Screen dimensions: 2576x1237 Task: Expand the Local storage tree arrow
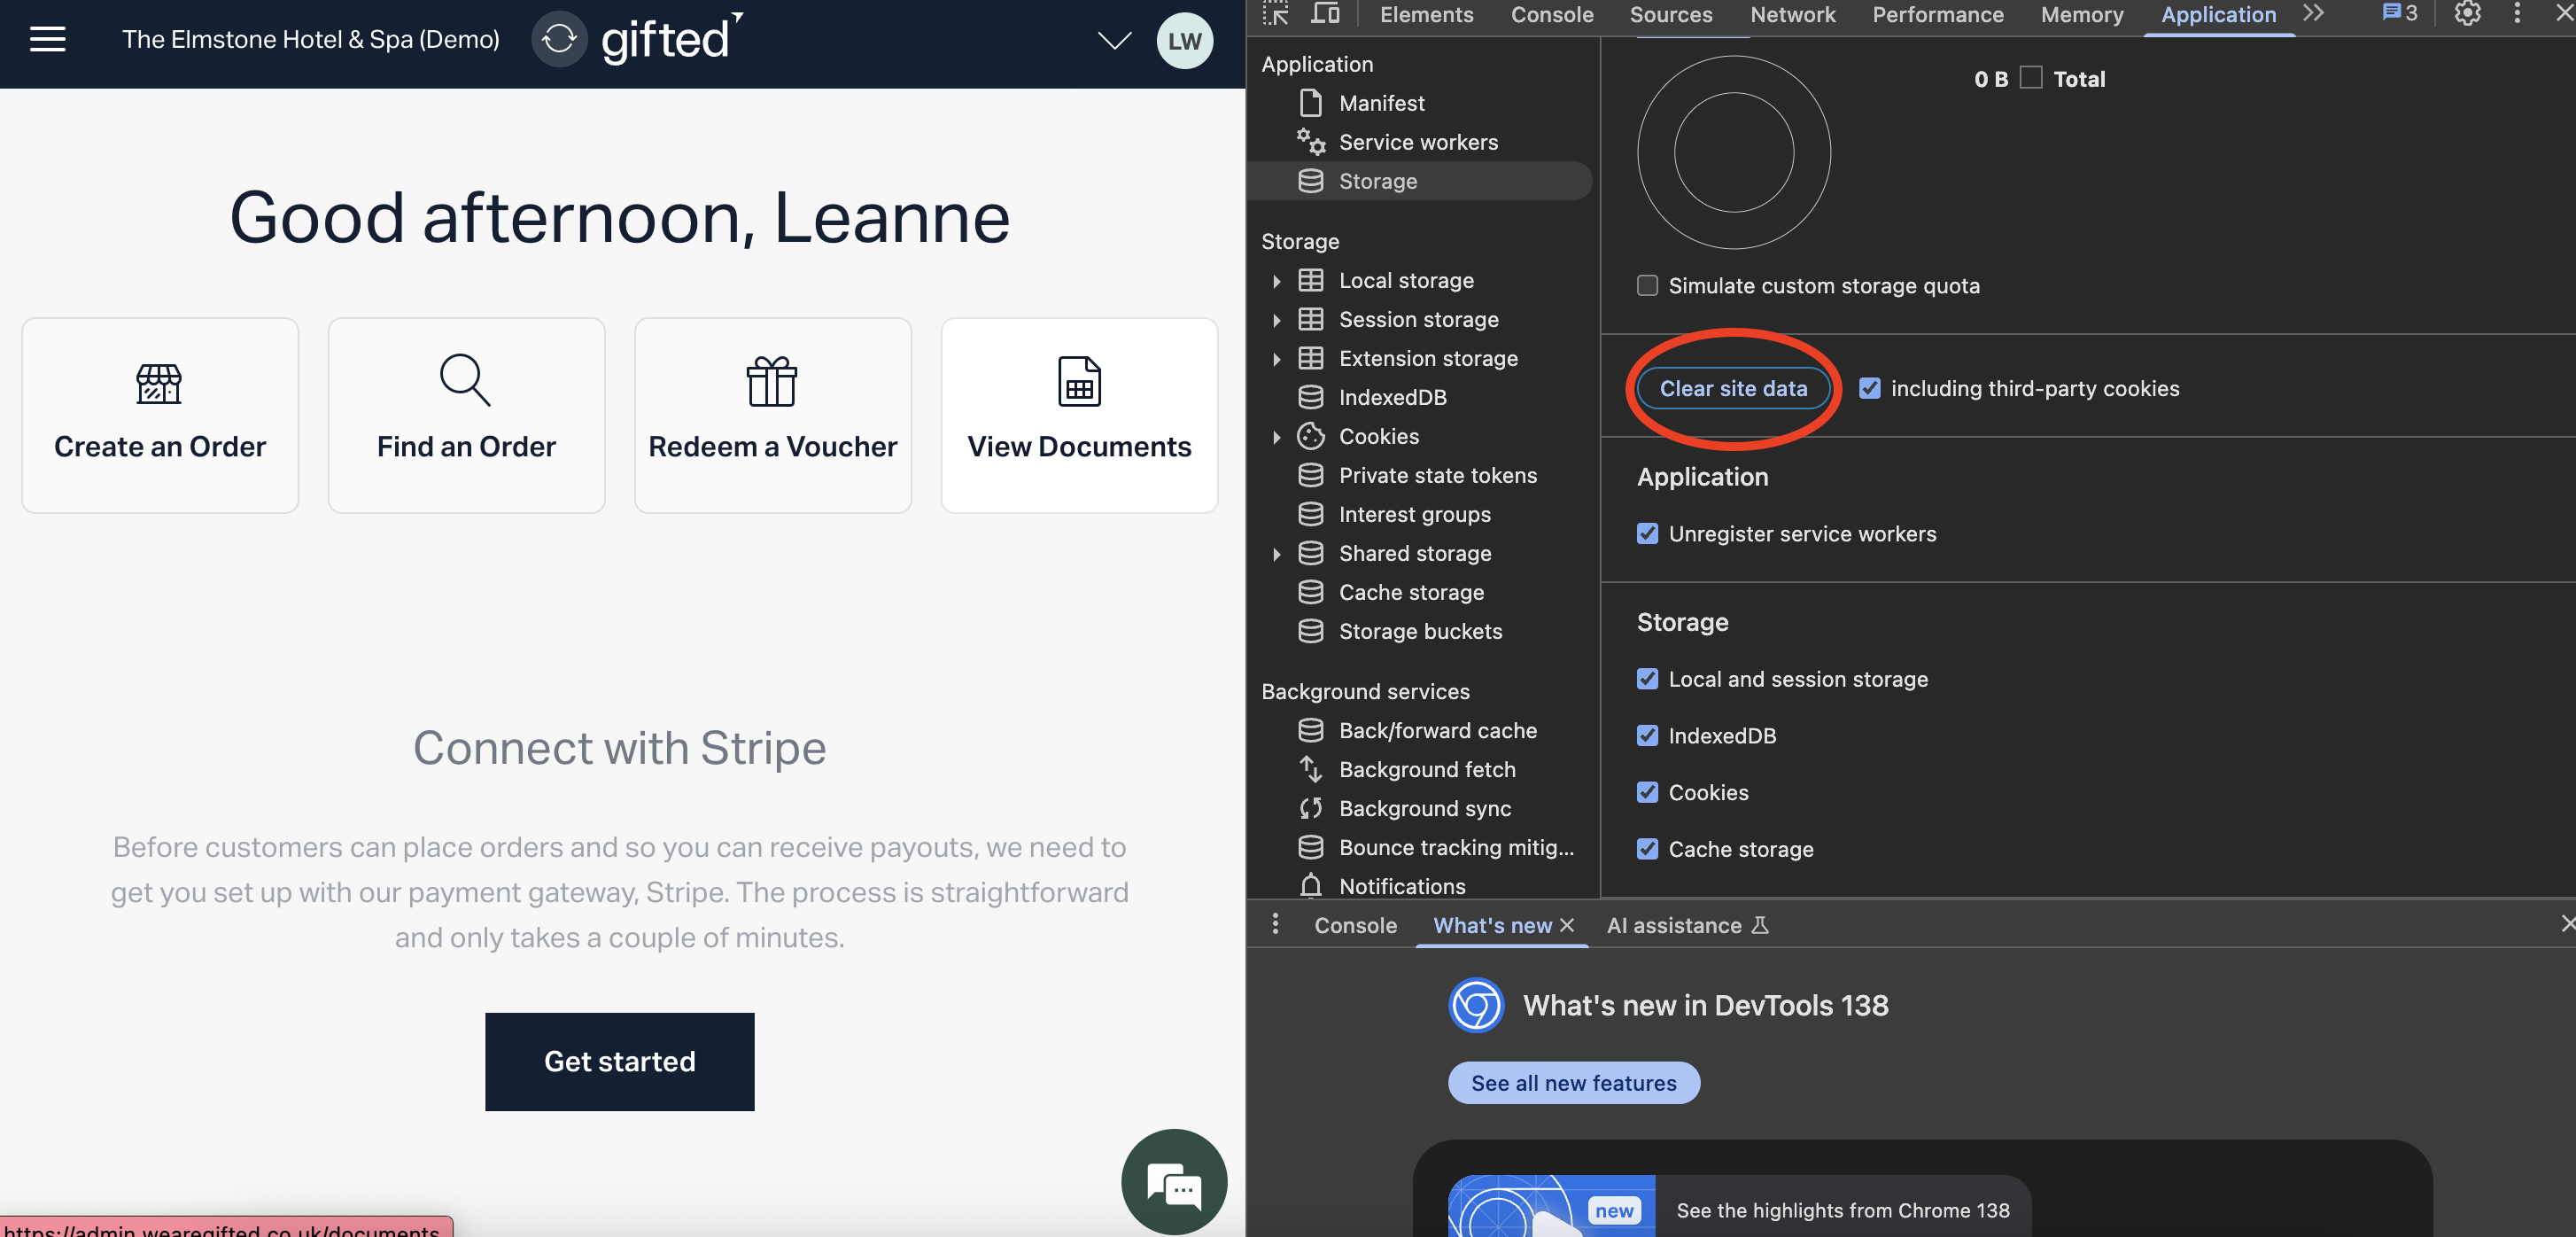tap(1276, 281)
